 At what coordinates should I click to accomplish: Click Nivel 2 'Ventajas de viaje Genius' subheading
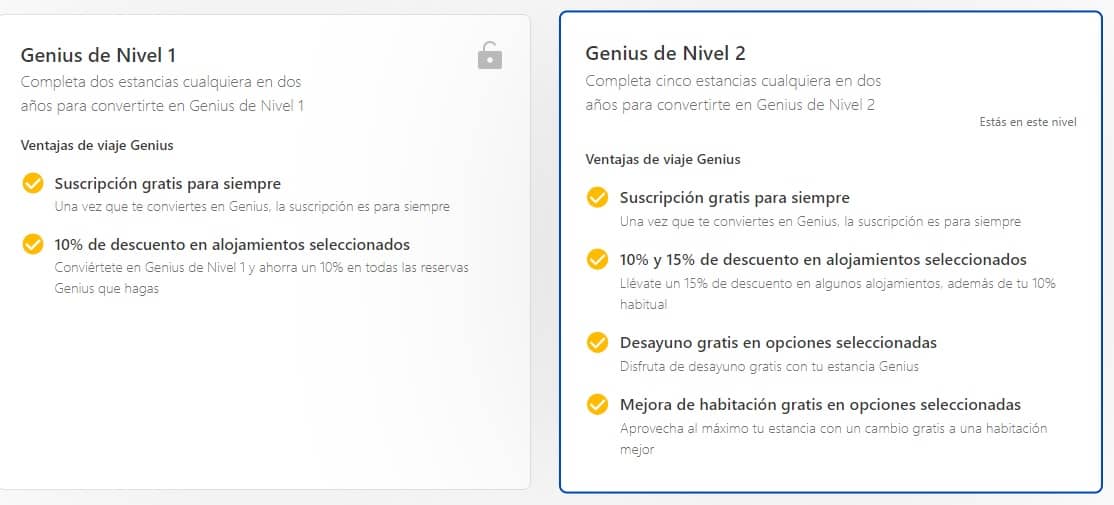pos(663,159)
